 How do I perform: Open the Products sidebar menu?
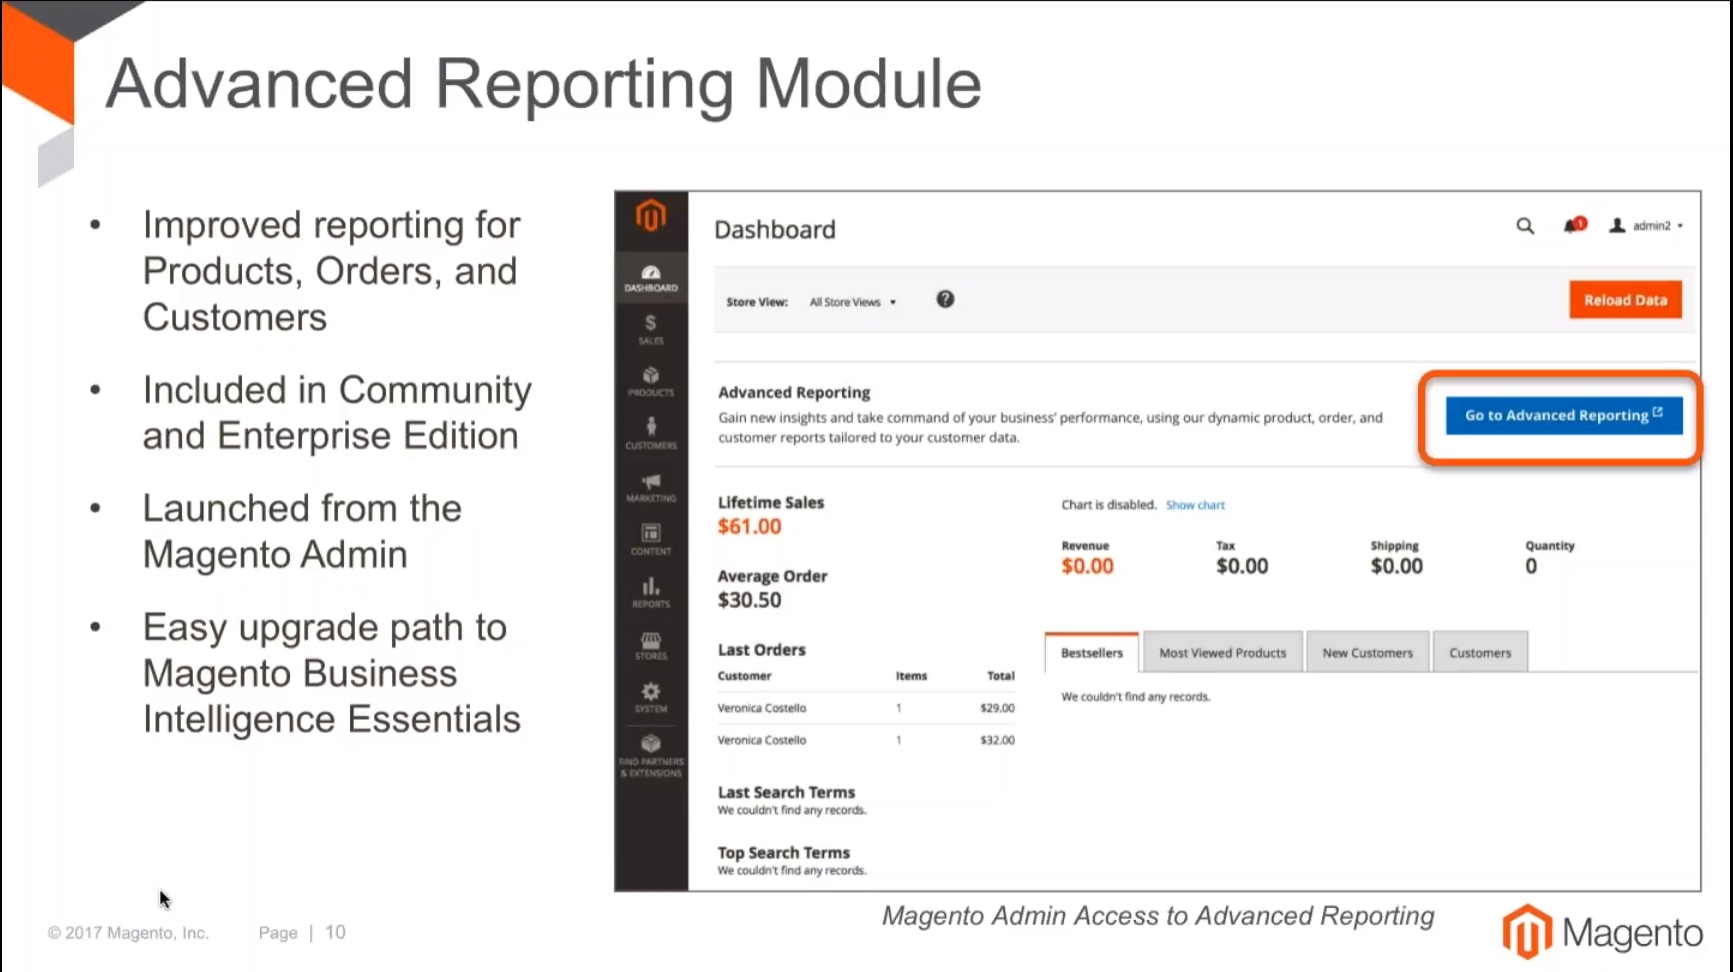pyautogui.click(x=651, y=382)
